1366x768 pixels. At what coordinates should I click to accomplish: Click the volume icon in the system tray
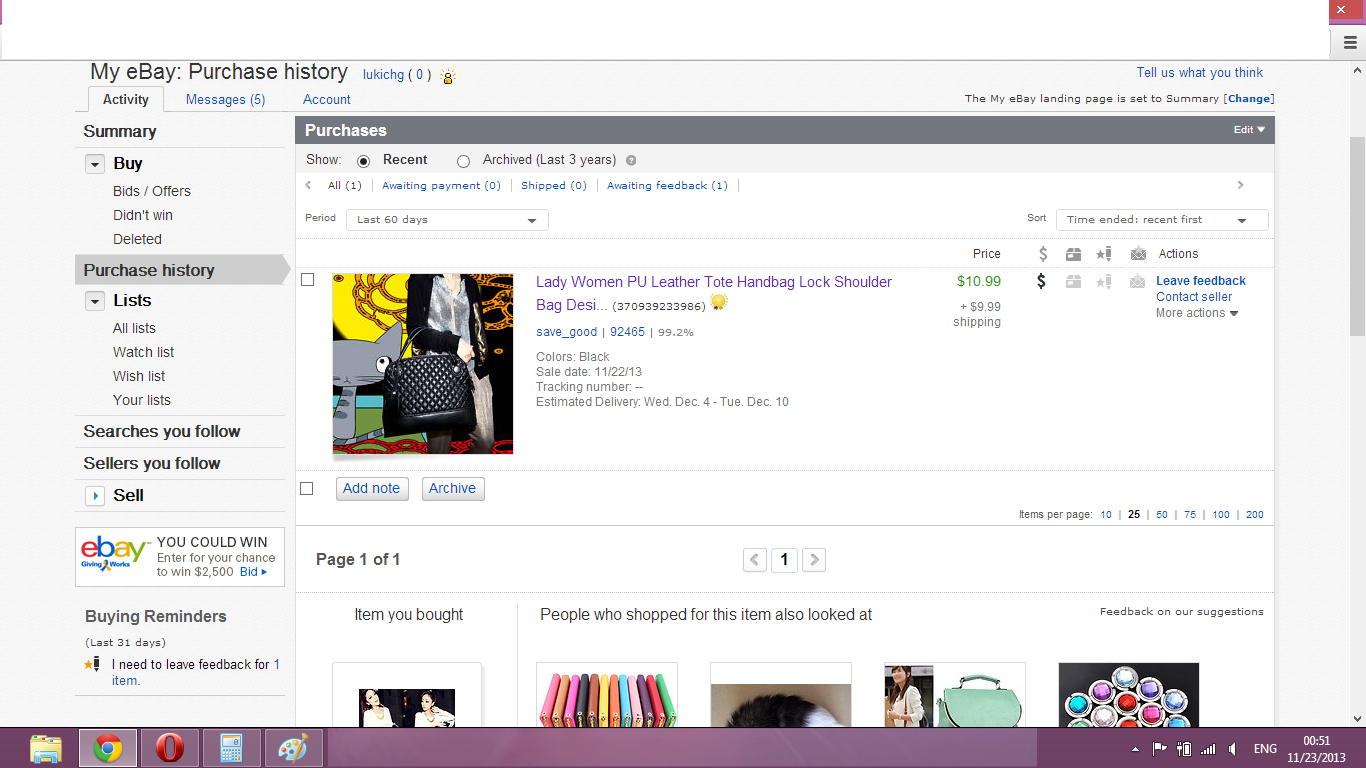tap(1233, 749)
